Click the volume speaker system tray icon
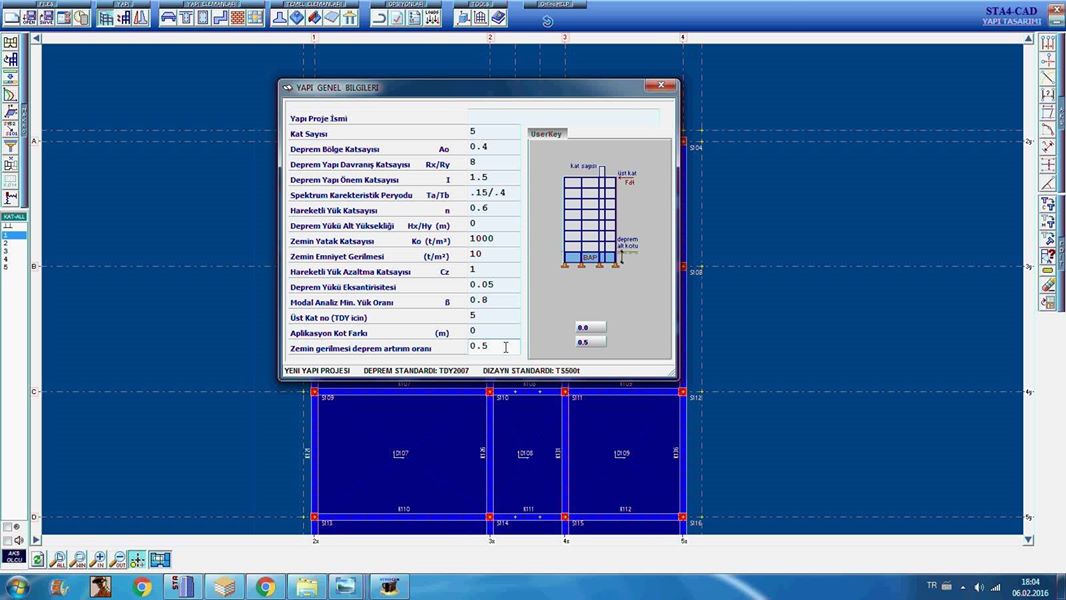The height and width of the screenshot is (600, 1066). 979,587
